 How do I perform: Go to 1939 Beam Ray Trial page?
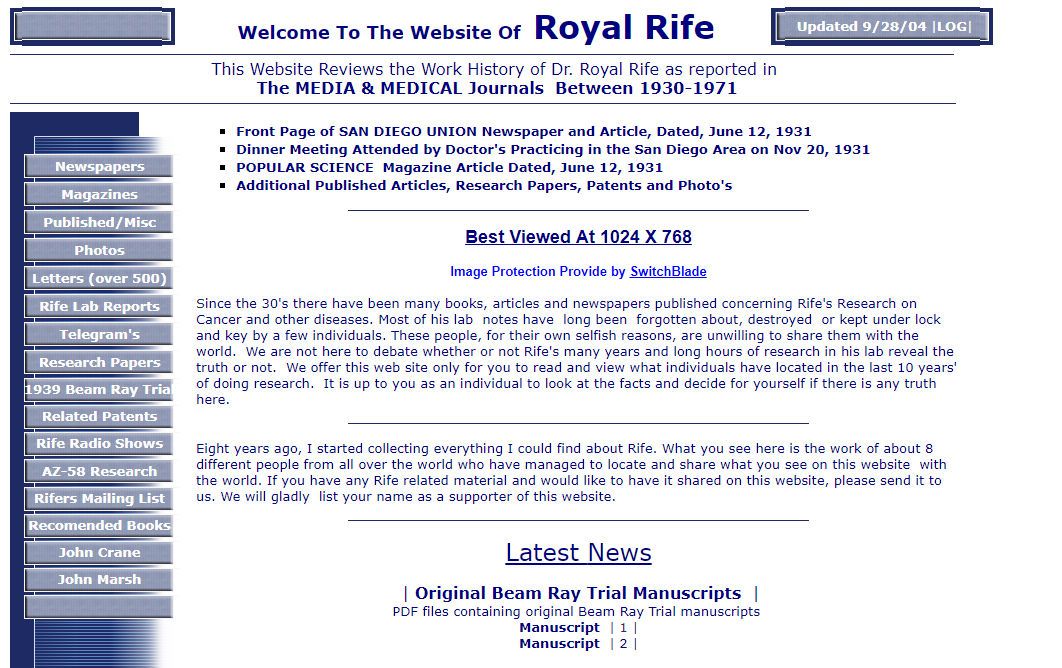pyautogui.click(x=99, y=390)
